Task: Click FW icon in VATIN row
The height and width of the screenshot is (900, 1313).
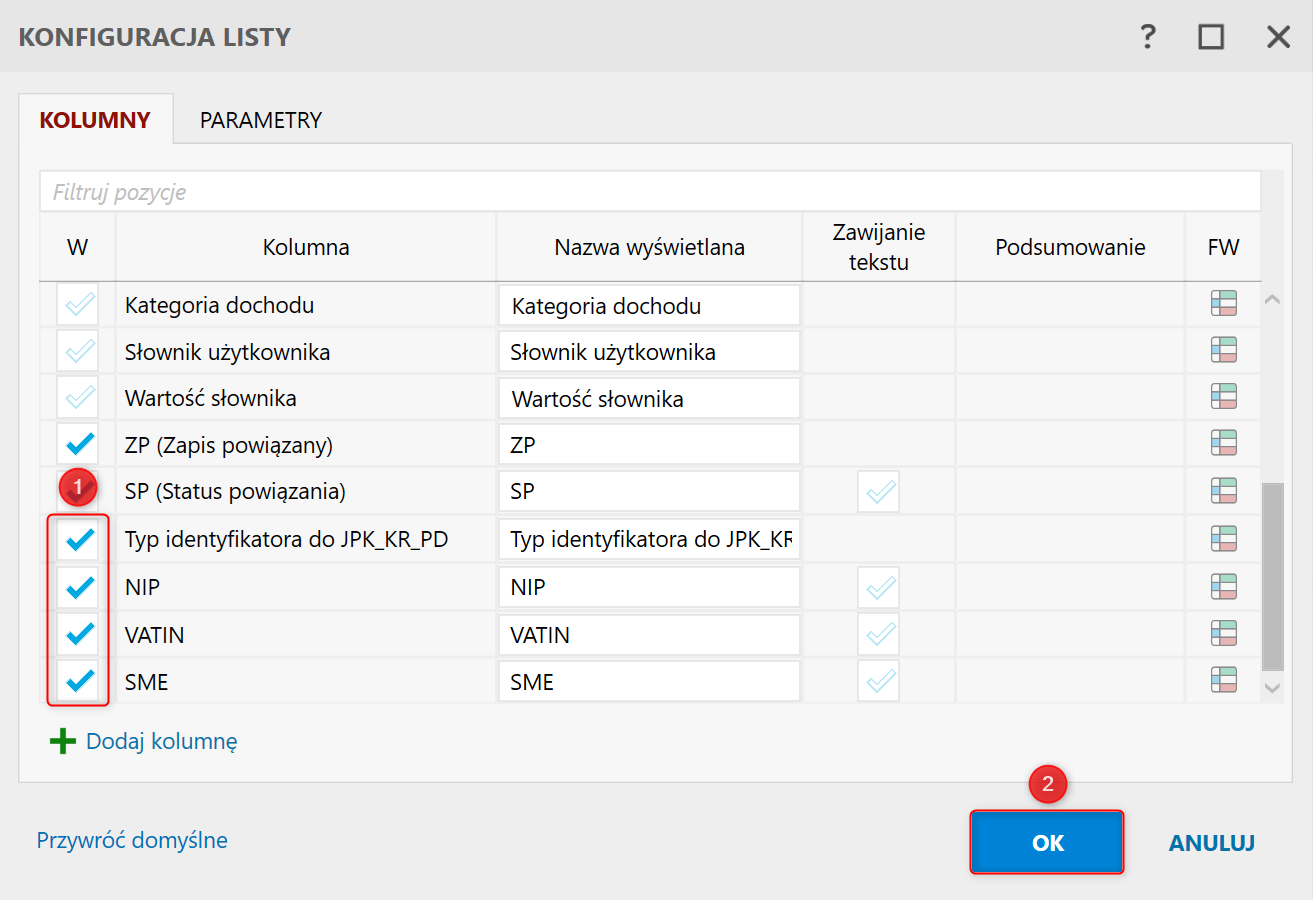Action: 1223,633
